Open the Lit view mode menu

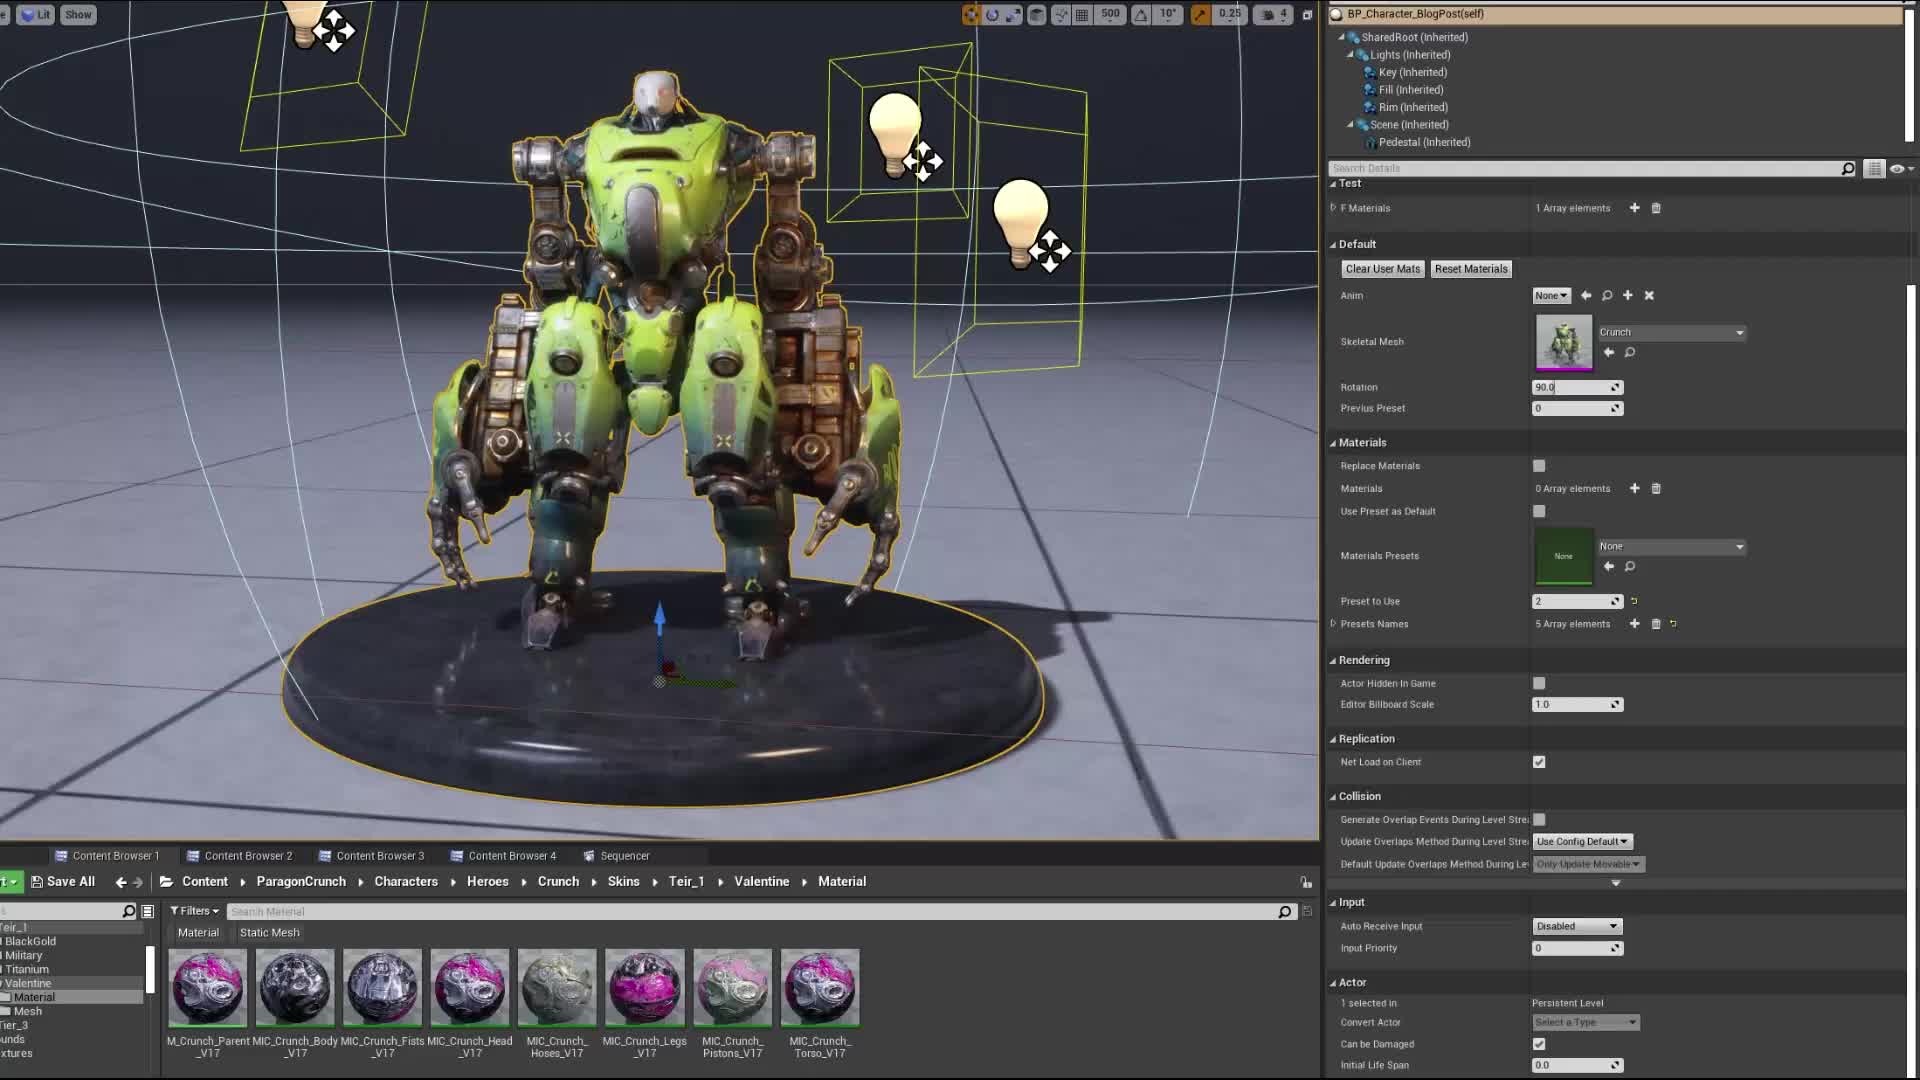pos(35,14)
